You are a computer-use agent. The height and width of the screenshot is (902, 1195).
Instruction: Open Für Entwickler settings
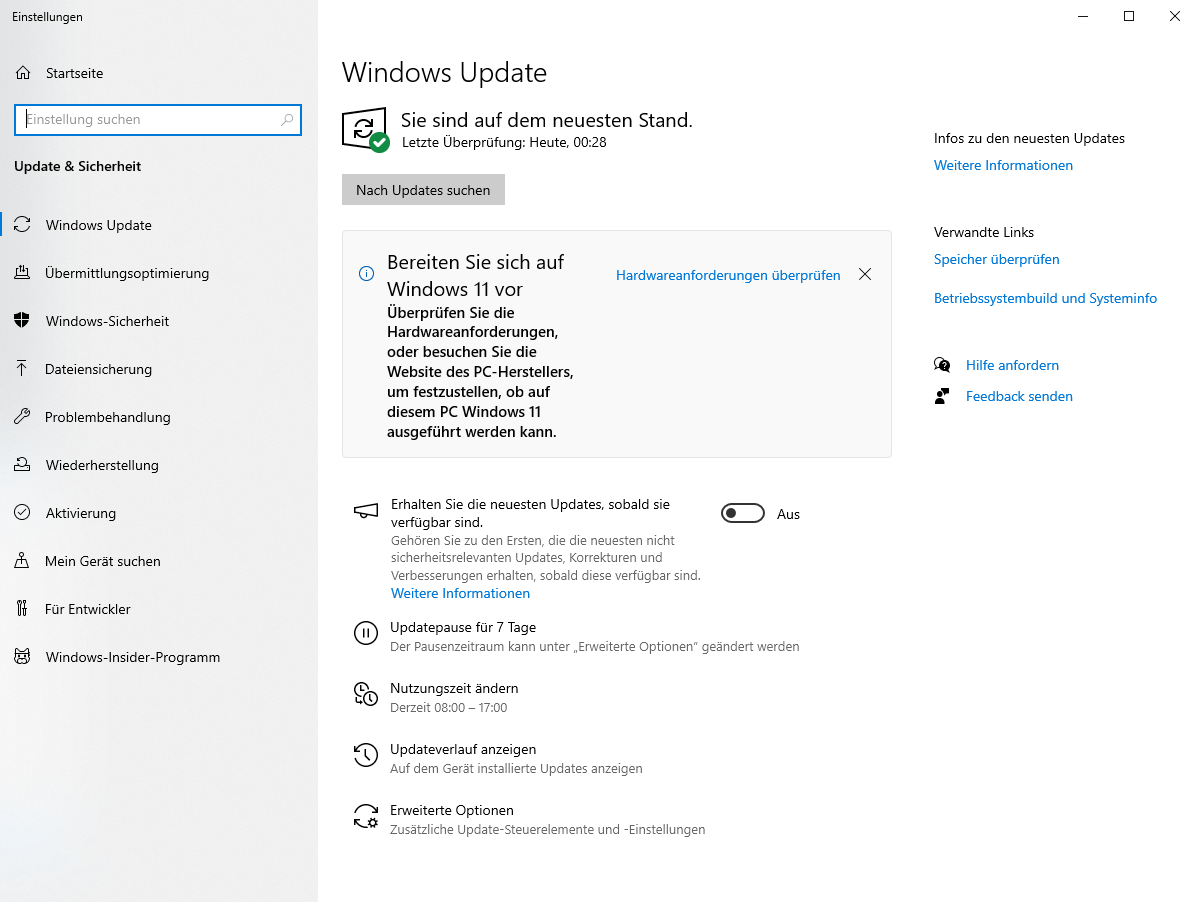pyautogui.click(x=159, y=609)
